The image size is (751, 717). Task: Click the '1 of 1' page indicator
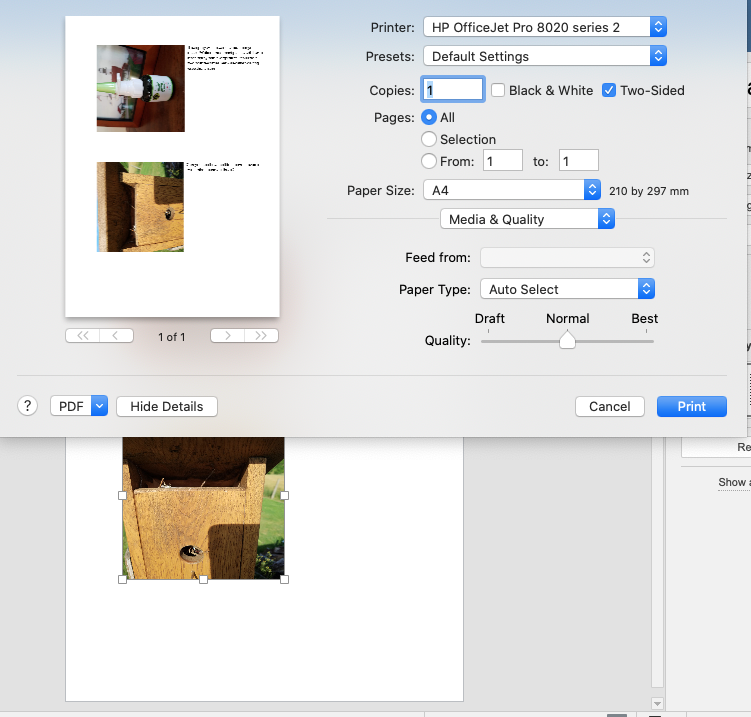171,337
